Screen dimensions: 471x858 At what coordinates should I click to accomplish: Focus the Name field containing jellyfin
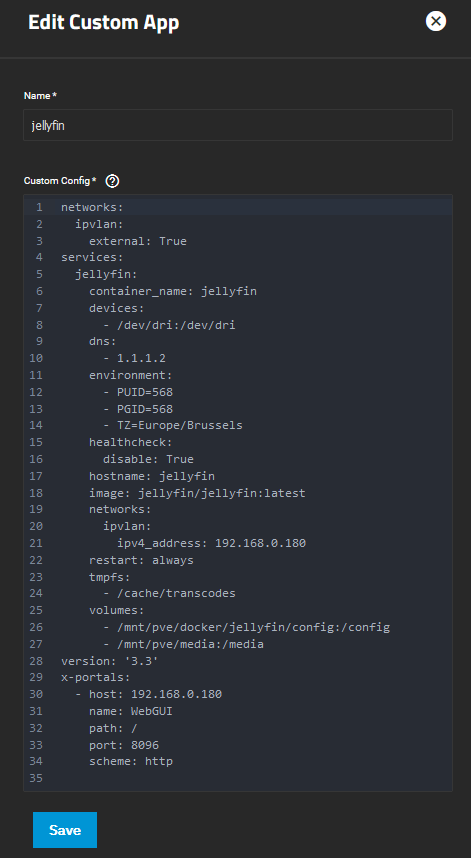pos(237,125)
